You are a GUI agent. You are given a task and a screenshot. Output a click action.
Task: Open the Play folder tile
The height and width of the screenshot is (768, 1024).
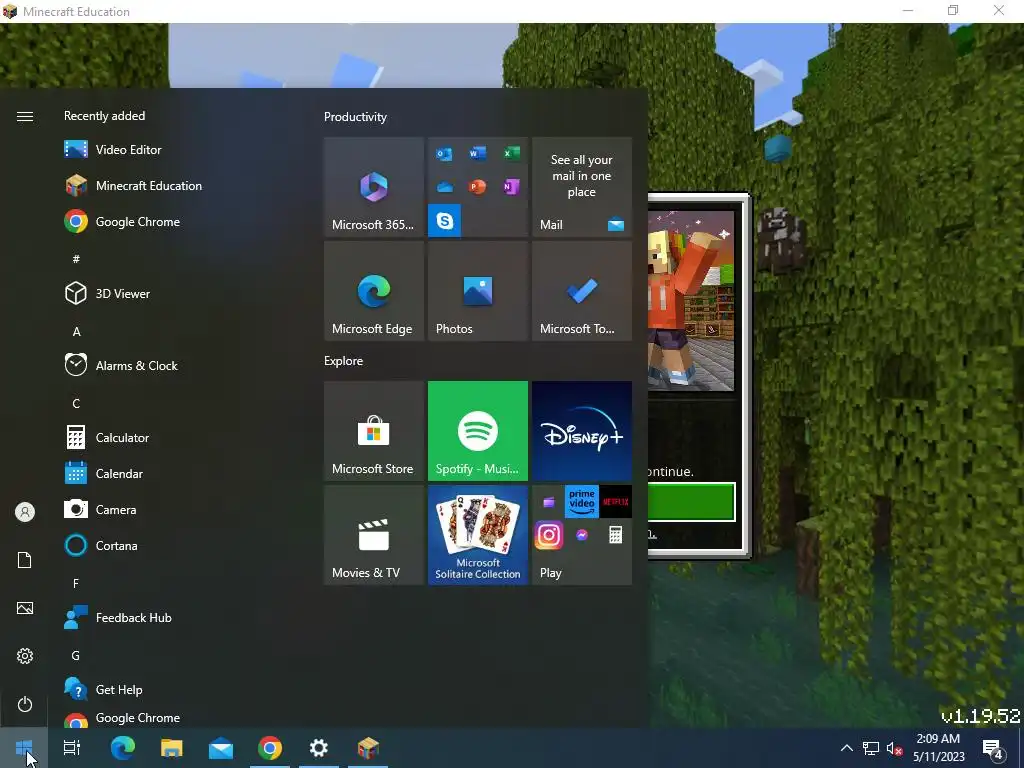pos(582,535)
